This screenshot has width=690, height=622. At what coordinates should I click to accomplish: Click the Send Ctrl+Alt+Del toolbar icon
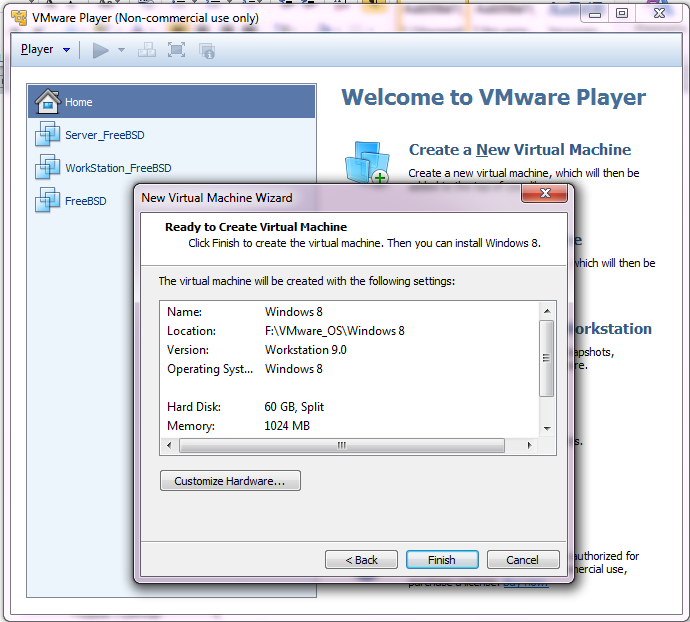point(147,50)
